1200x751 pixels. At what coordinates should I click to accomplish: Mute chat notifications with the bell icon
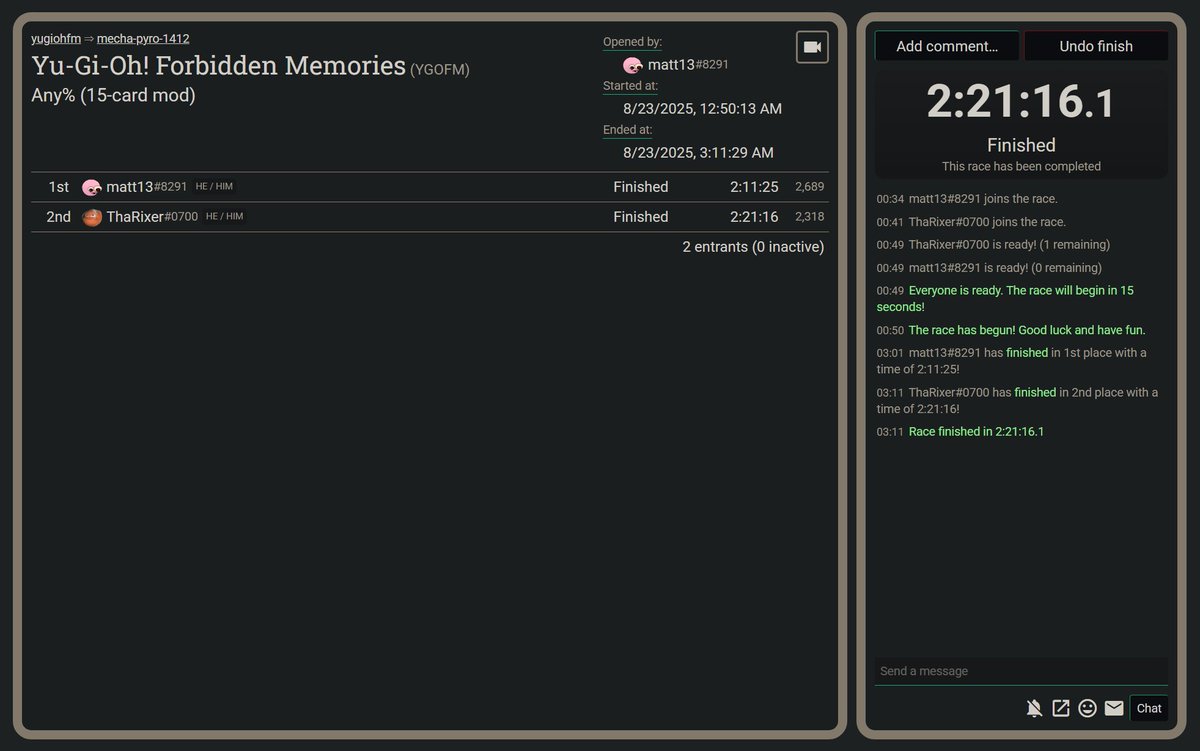(x=1034, y=708)
